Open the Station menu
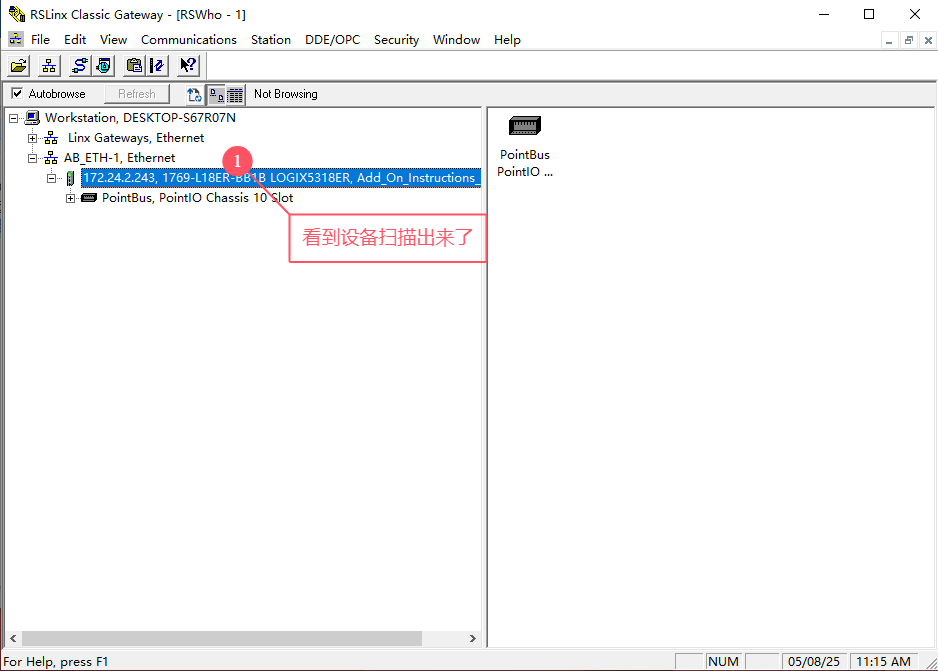 [270, 39]
